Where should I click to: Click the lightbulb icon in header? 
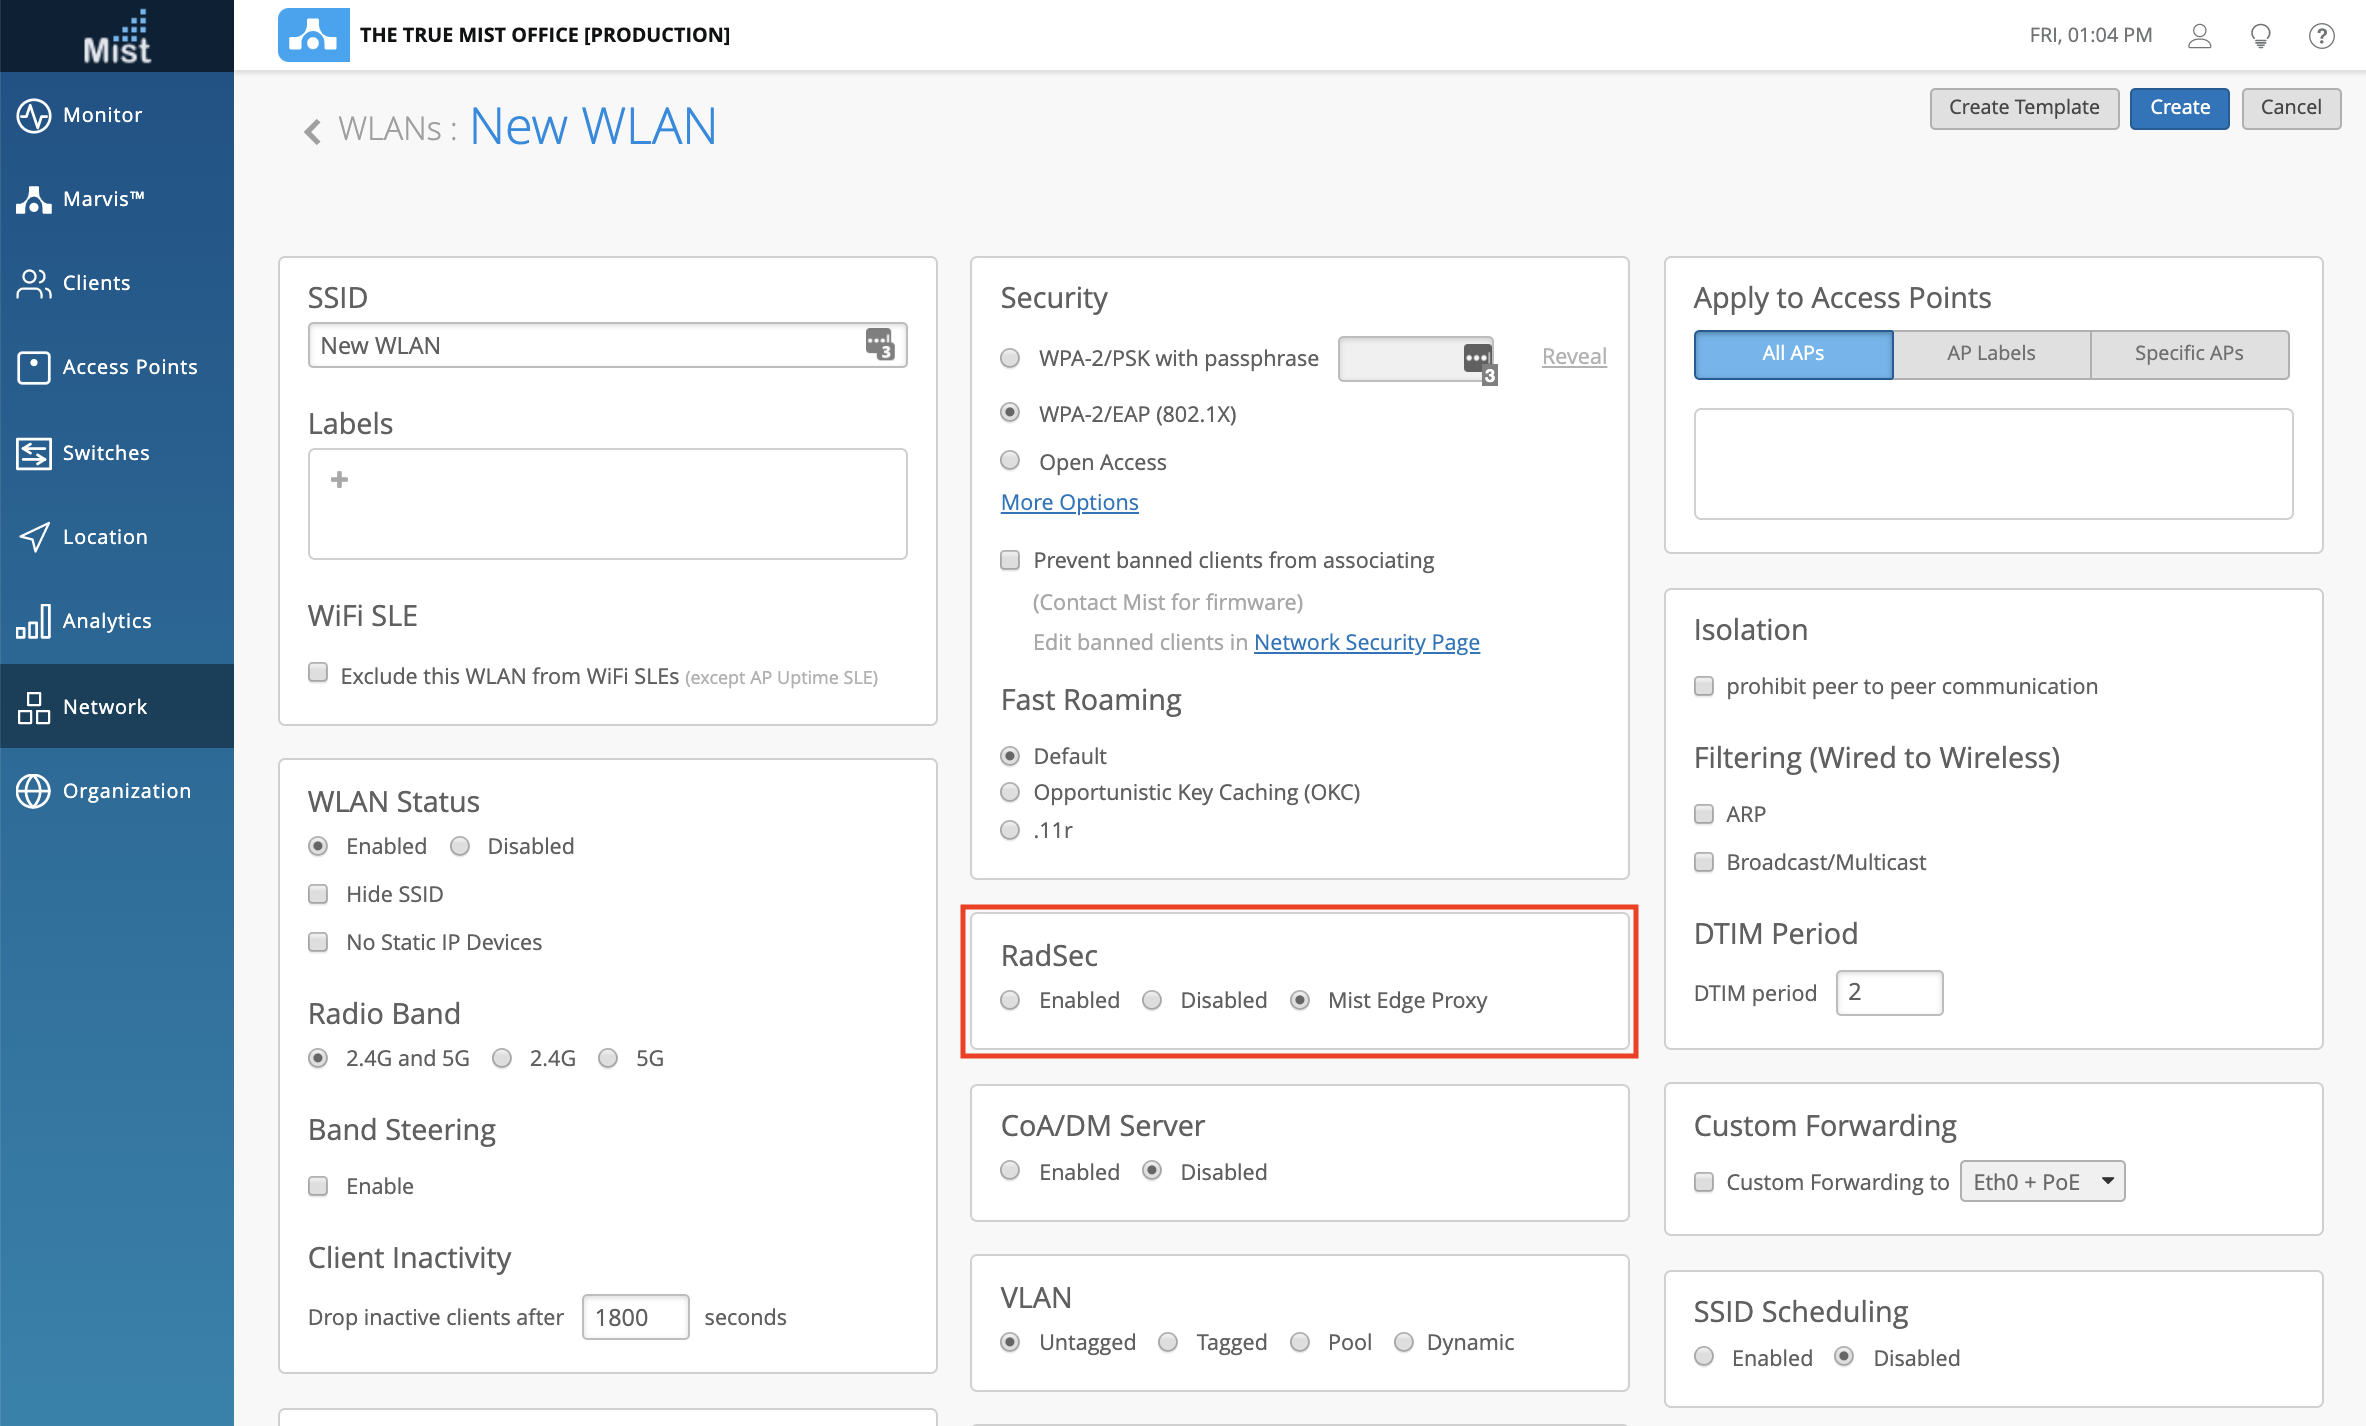pyautogui.click(x=2260, y=36)
